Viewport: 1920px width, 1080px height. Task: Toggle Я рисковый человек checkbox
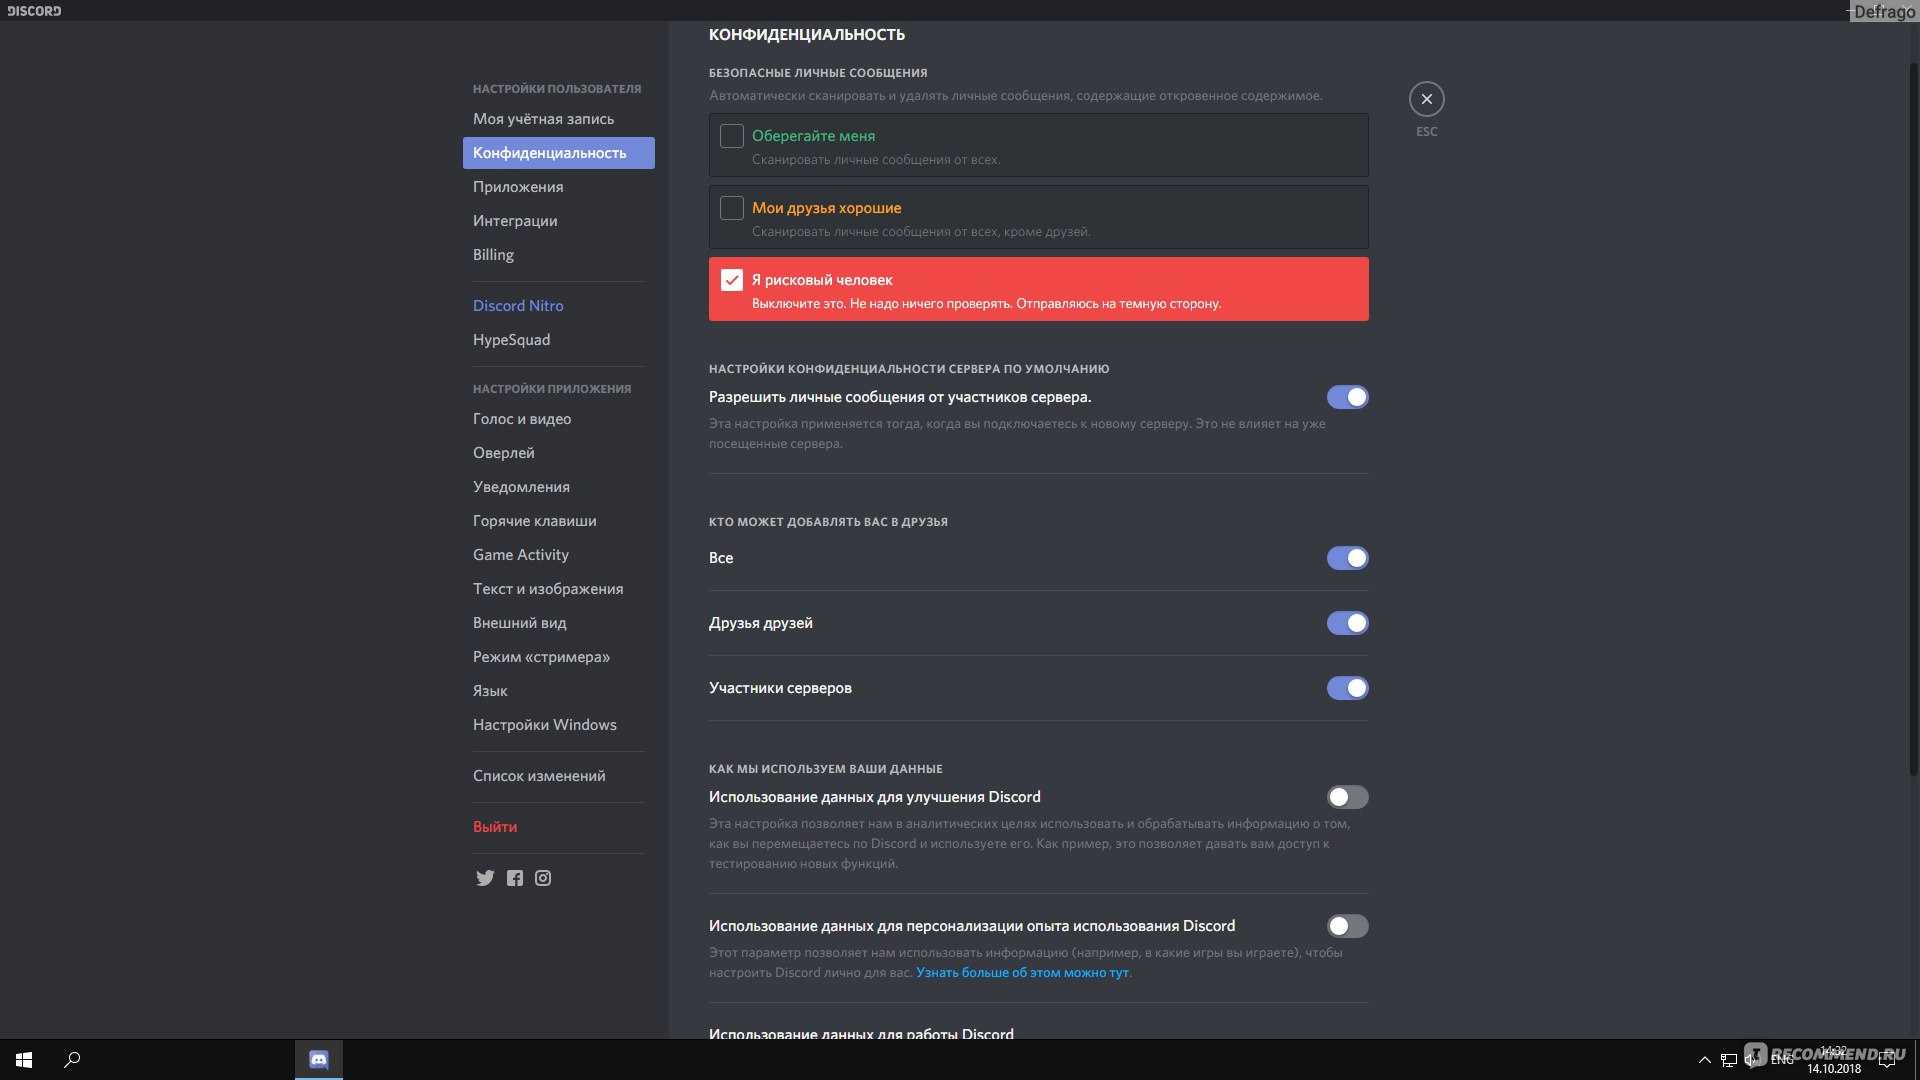point(731,278)
